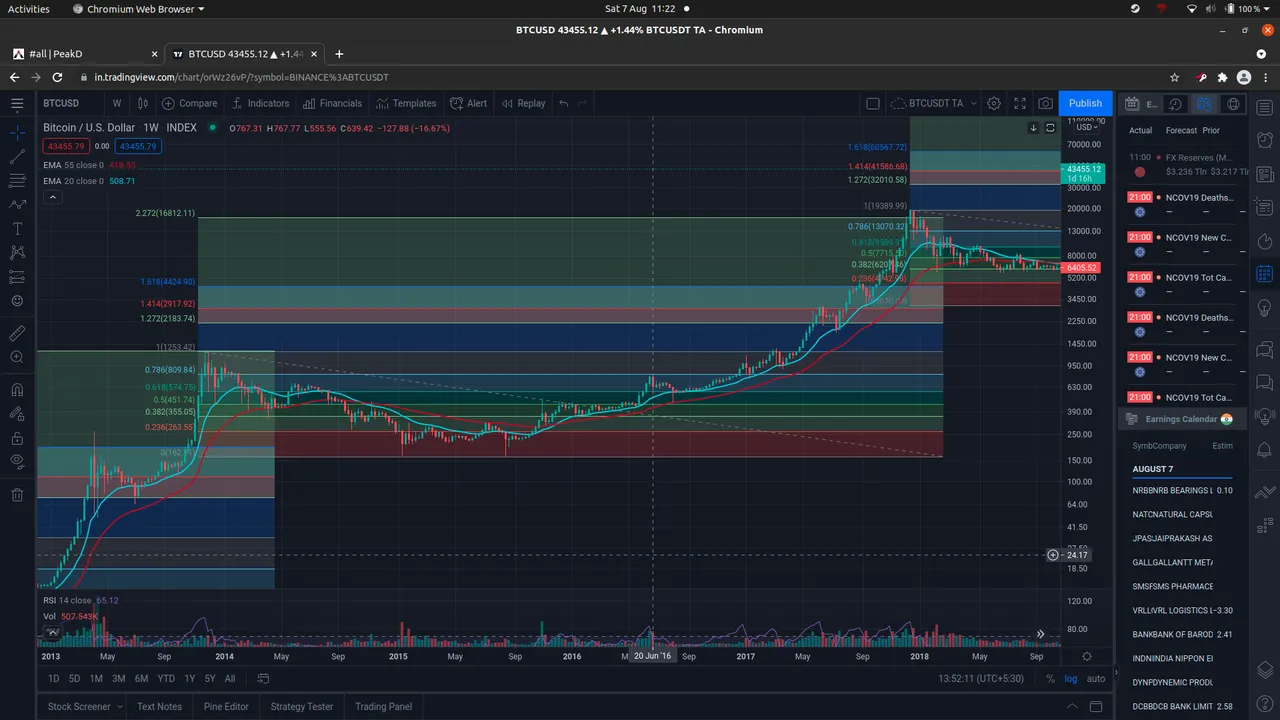Toggle lock all drawing tools
1280x720 pixels.
pyautogui.click(x=17, y=438)
